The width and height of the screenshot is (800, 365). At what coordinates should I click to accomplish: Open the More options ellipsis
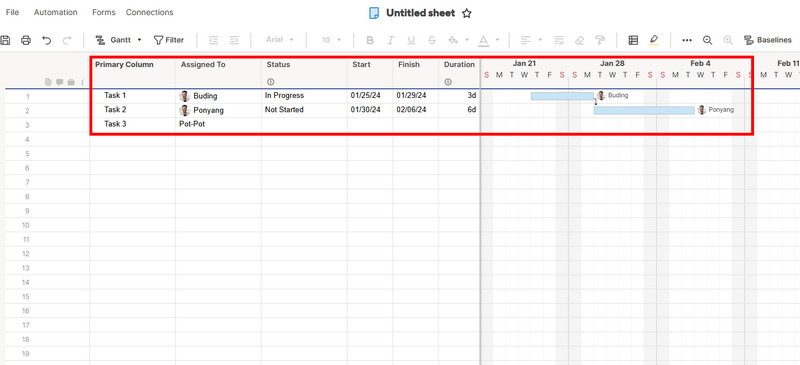(687, 40)
